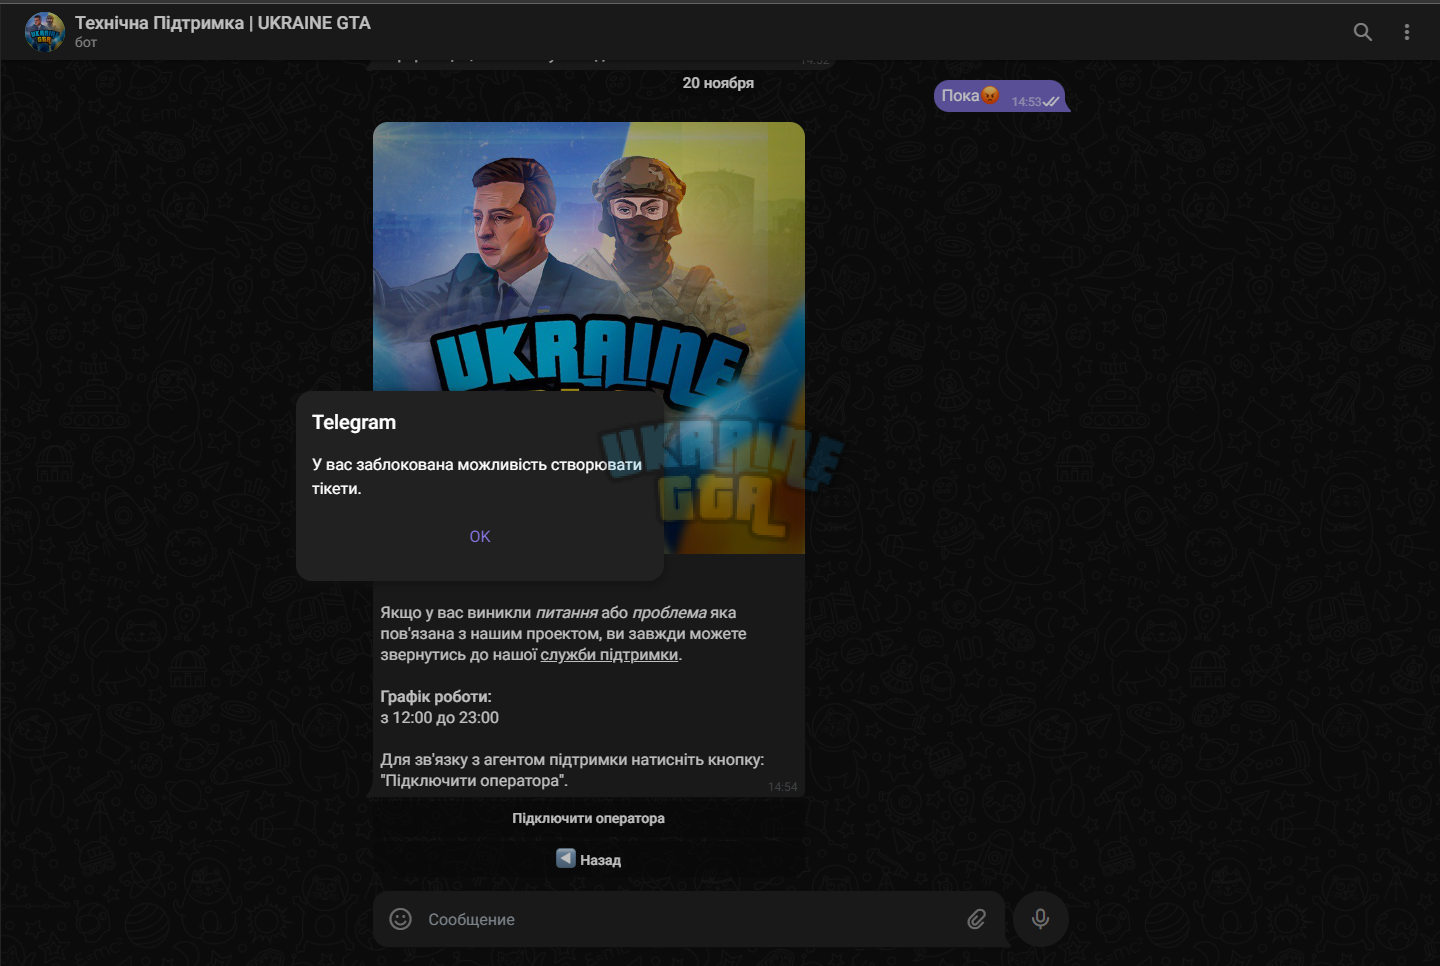This screenshot has height=966, width=1440.
Task: Click the з 12:00 до 23:00 line
Action: [440, 718]
